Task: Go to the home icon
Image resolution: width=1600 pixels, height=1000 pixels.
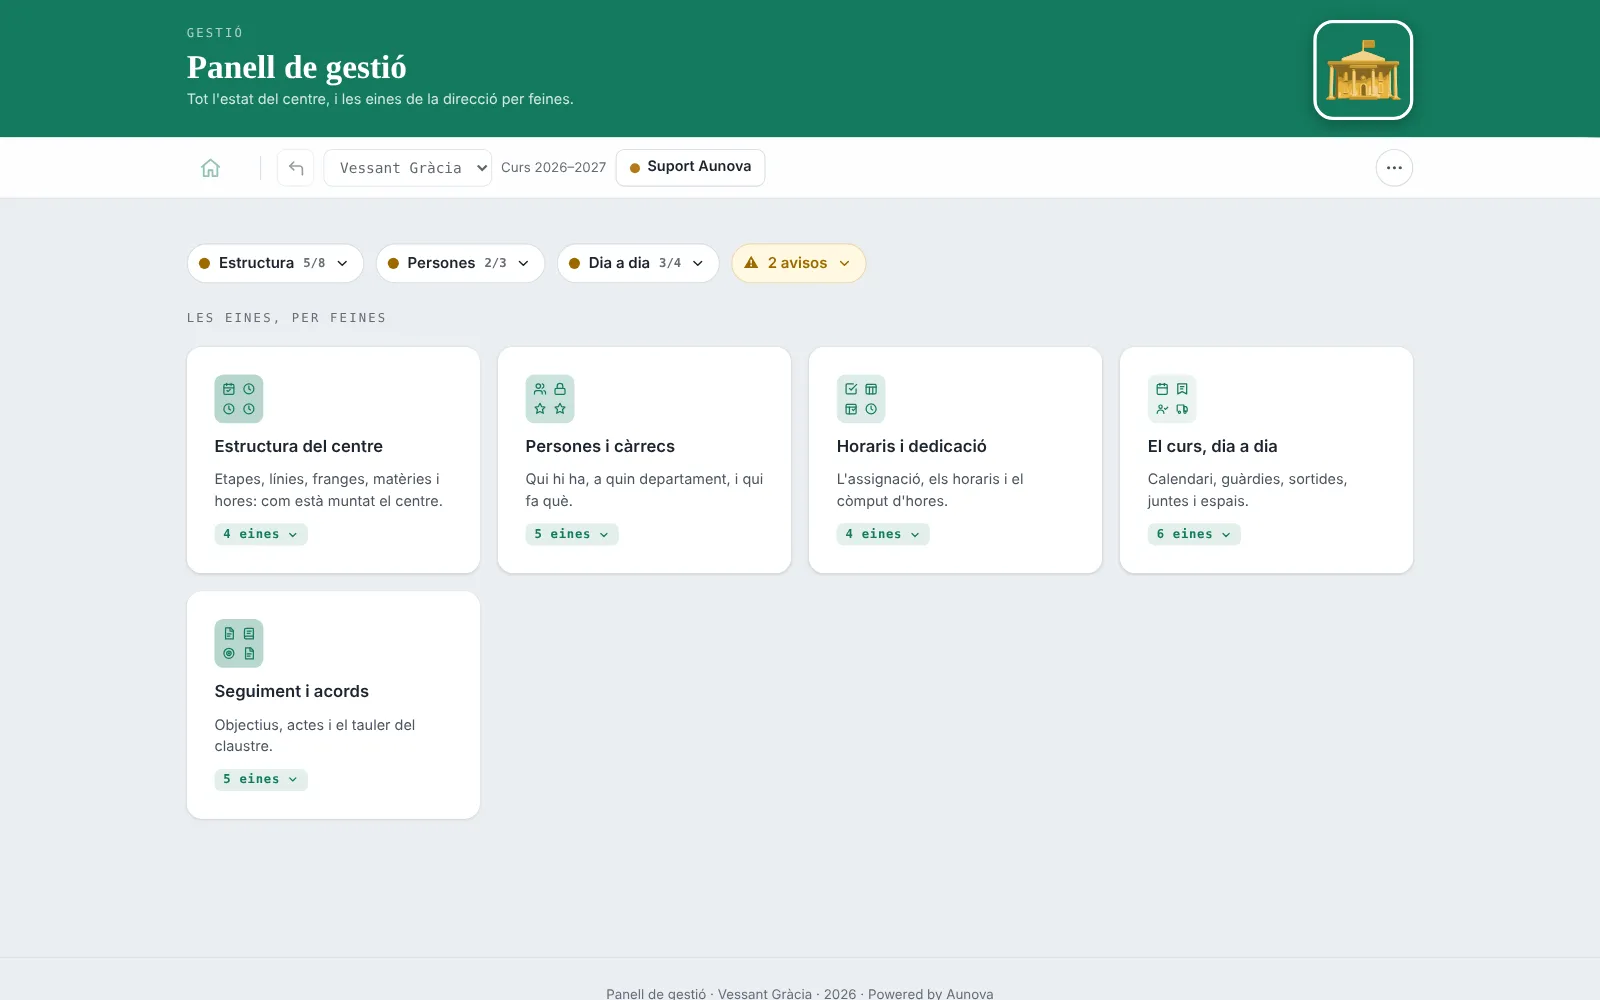Action: pyautogui.click(x=210, y=168)
